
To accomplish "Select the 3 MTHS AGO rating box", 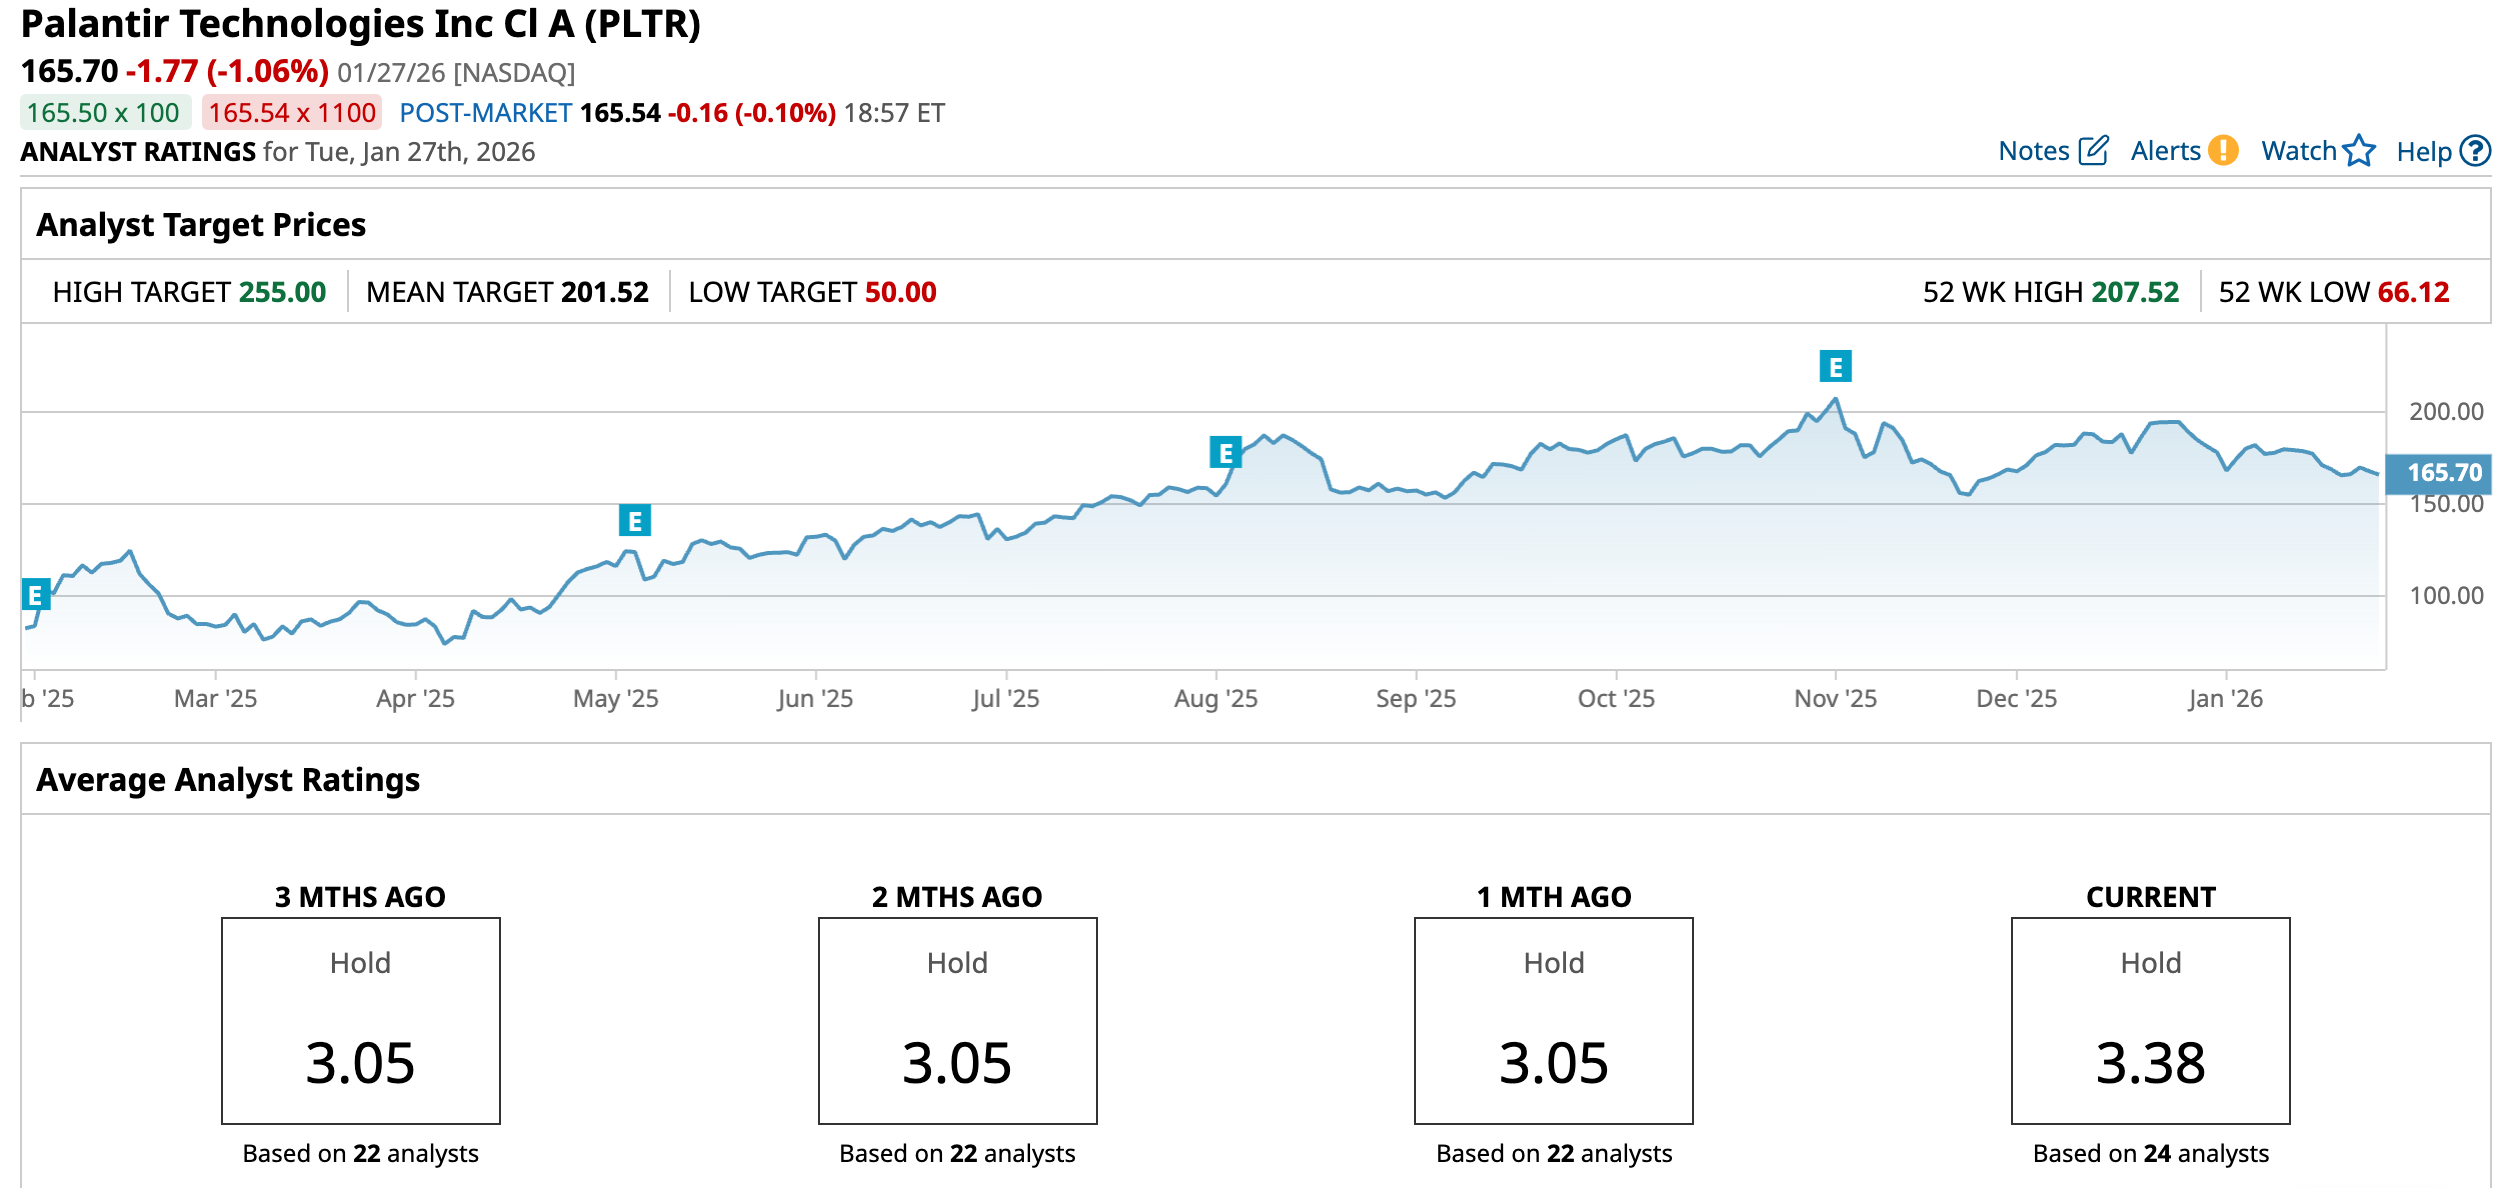I will [360, 1021].
